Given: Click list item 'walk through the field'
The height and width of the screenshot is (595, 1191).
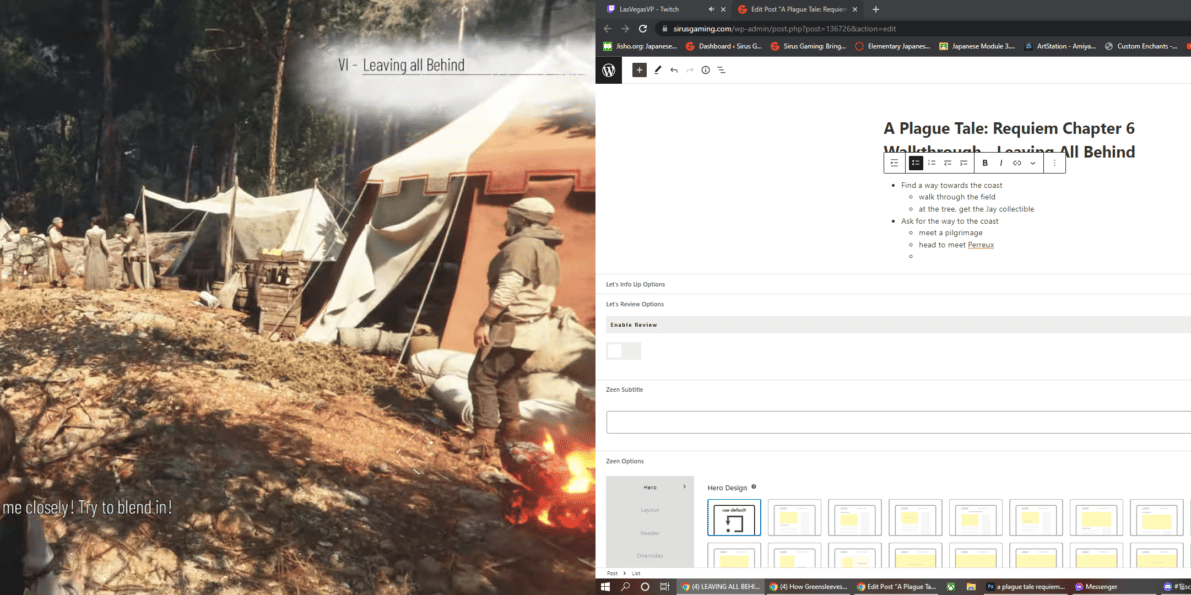Looking at the screenshot, I should 957,197.
